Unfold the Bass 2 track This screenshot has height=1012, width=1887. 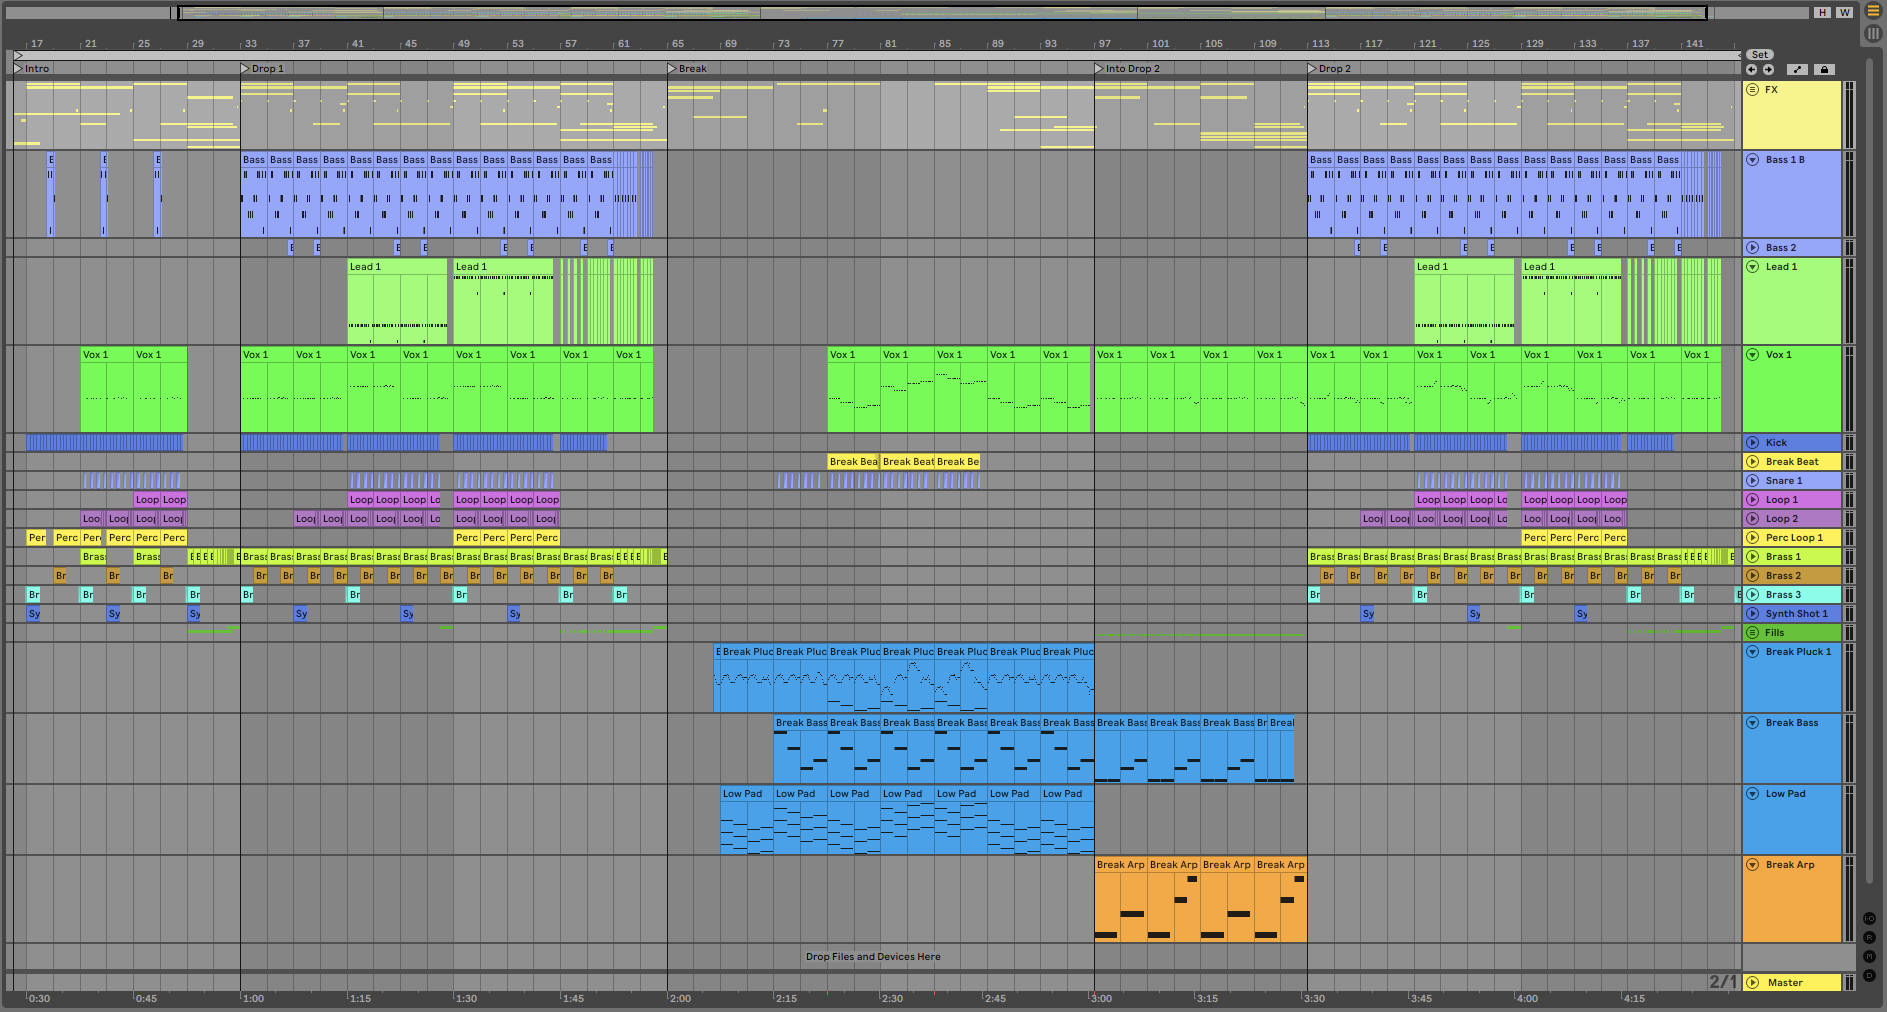pyautogui.click(x=1752, y=248)
